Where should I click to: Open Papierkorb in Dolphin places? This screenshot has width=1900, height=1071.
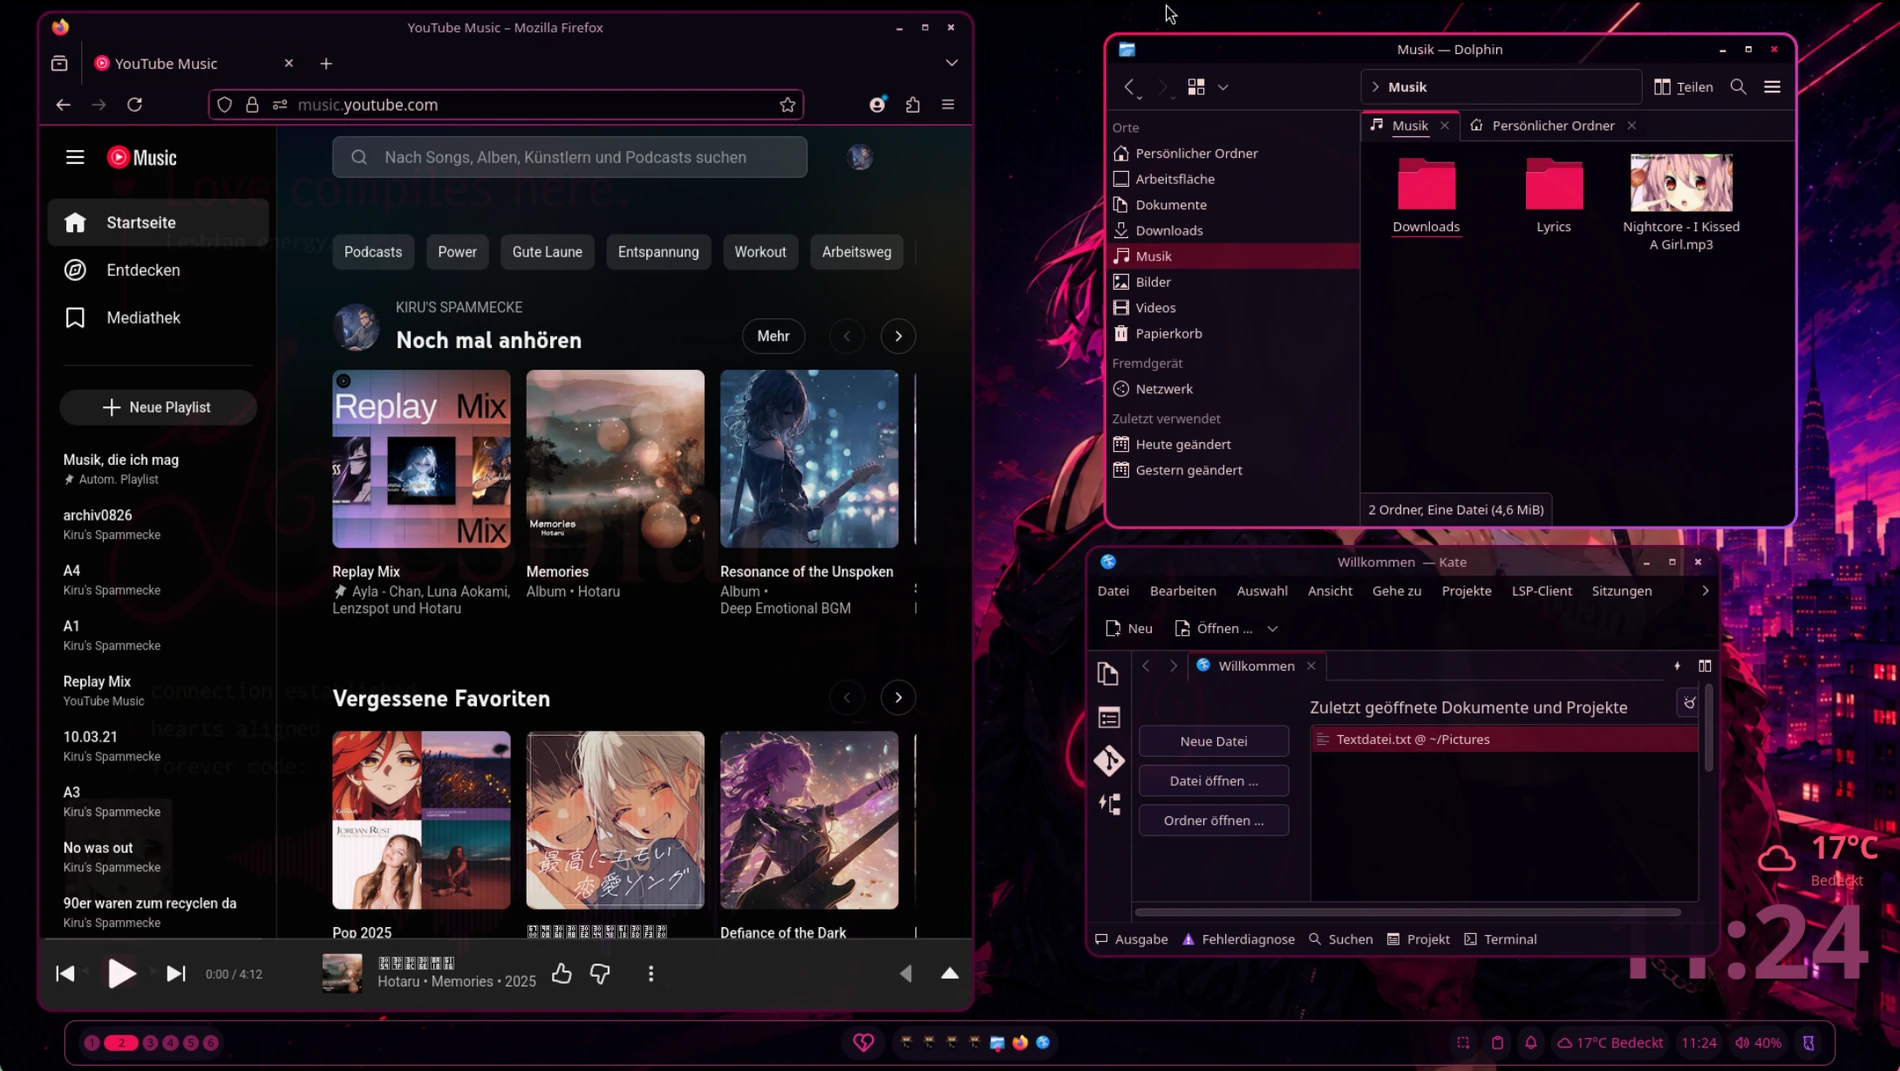click(x=1234, y=333)
